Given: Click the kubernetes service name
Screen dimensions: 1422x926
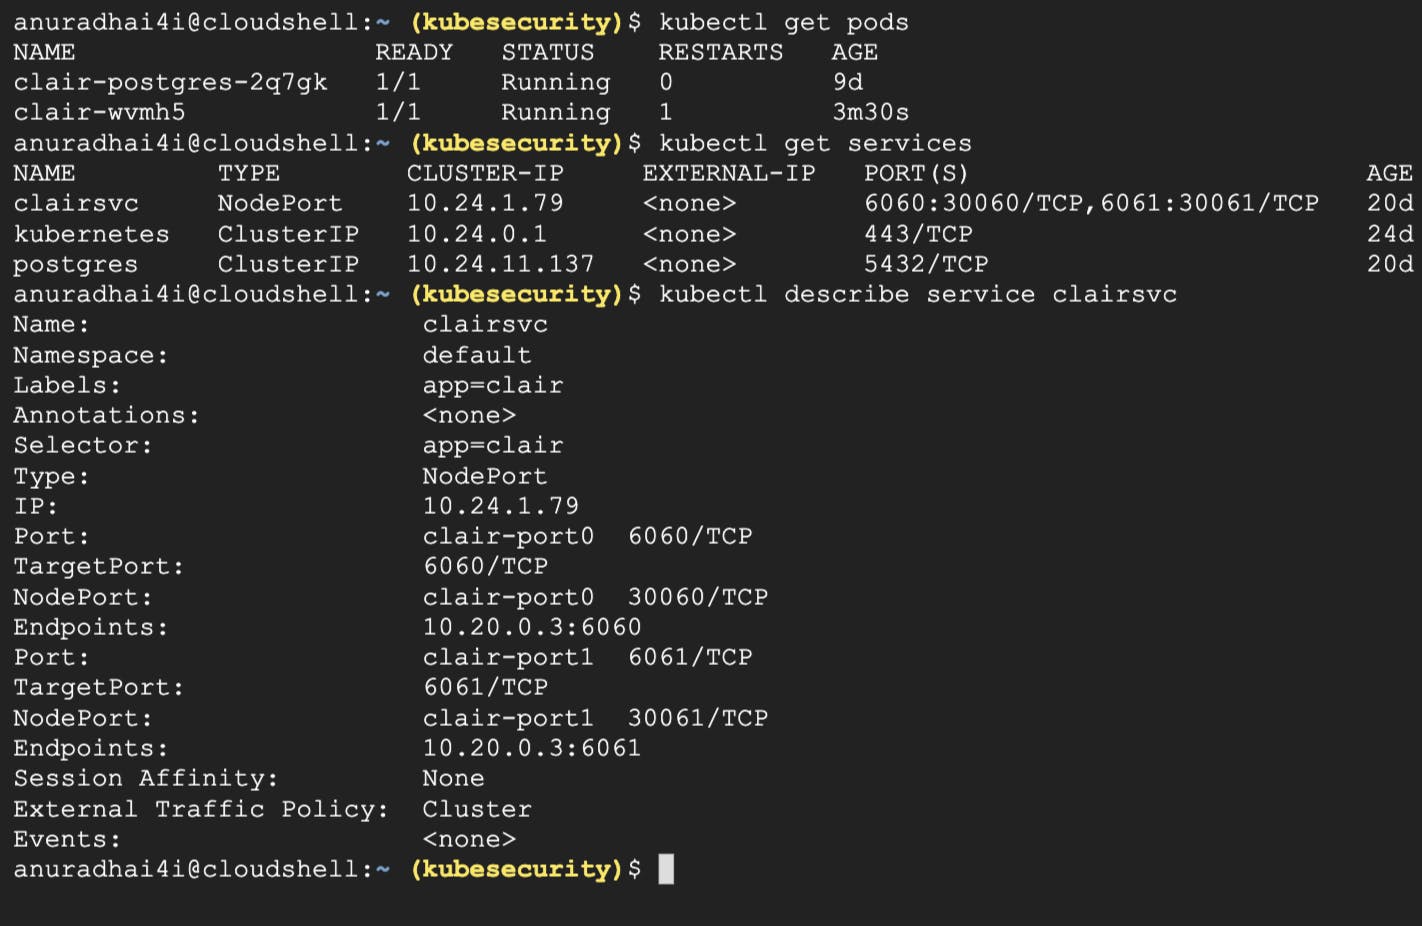Looking at the screenshot, I should click(x=91, y=234).
